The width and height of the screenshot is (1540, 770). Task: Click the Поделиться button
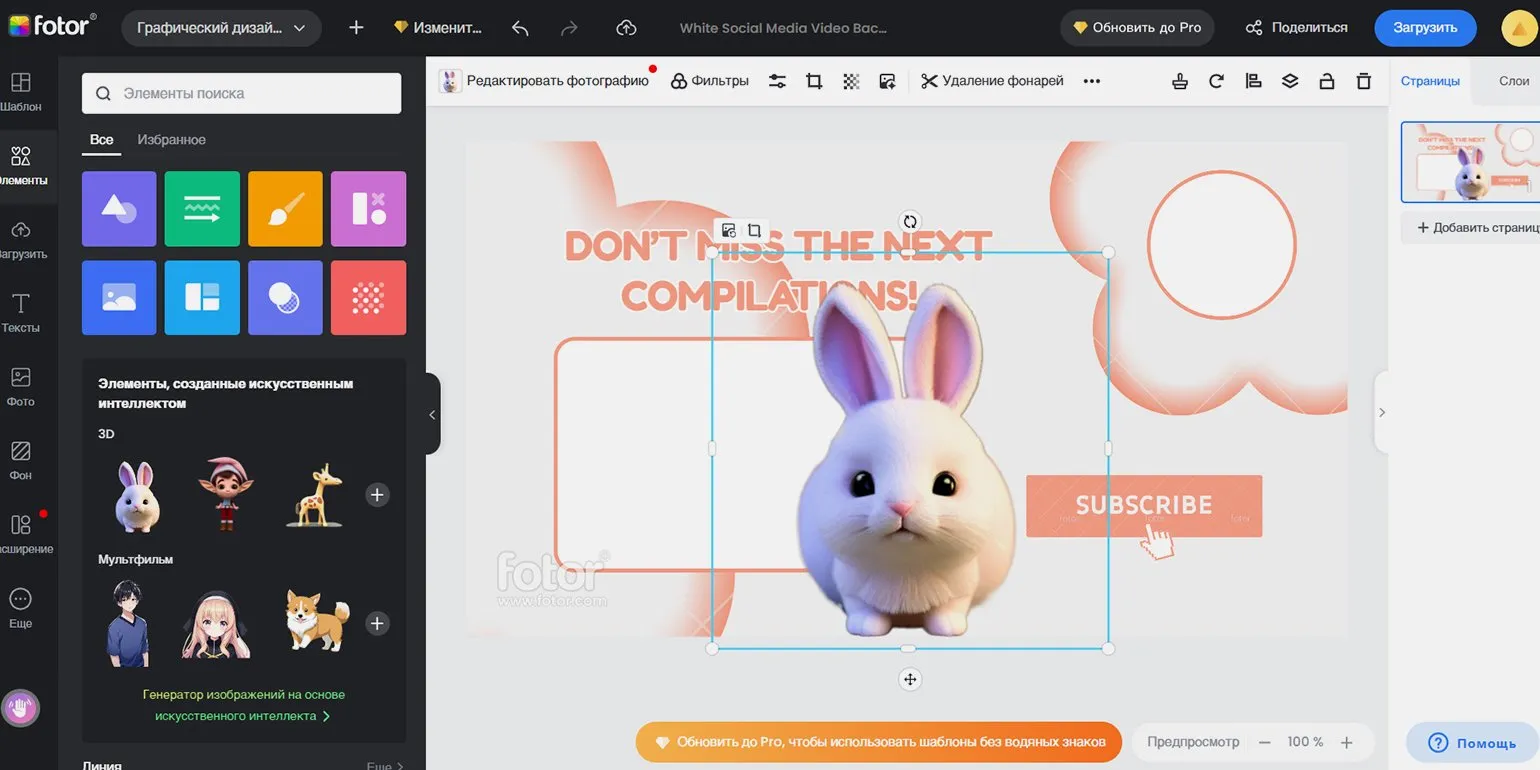[1296, 28]
